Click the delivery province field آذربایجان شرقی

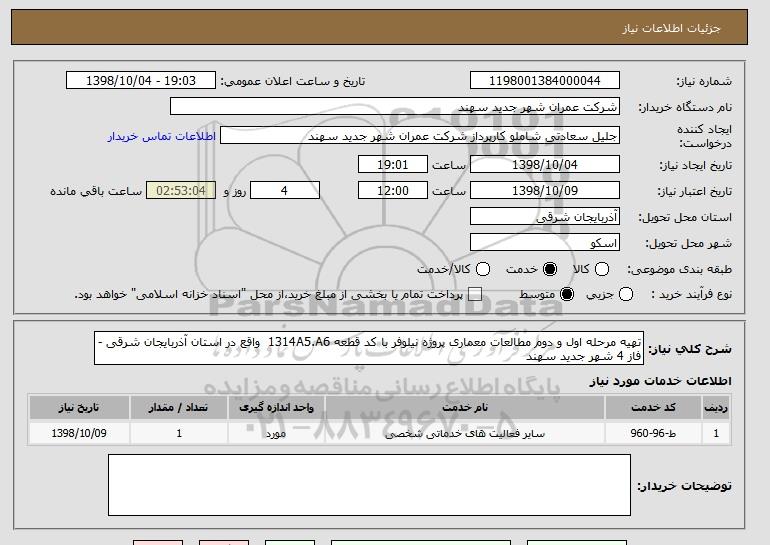point(545,217)
